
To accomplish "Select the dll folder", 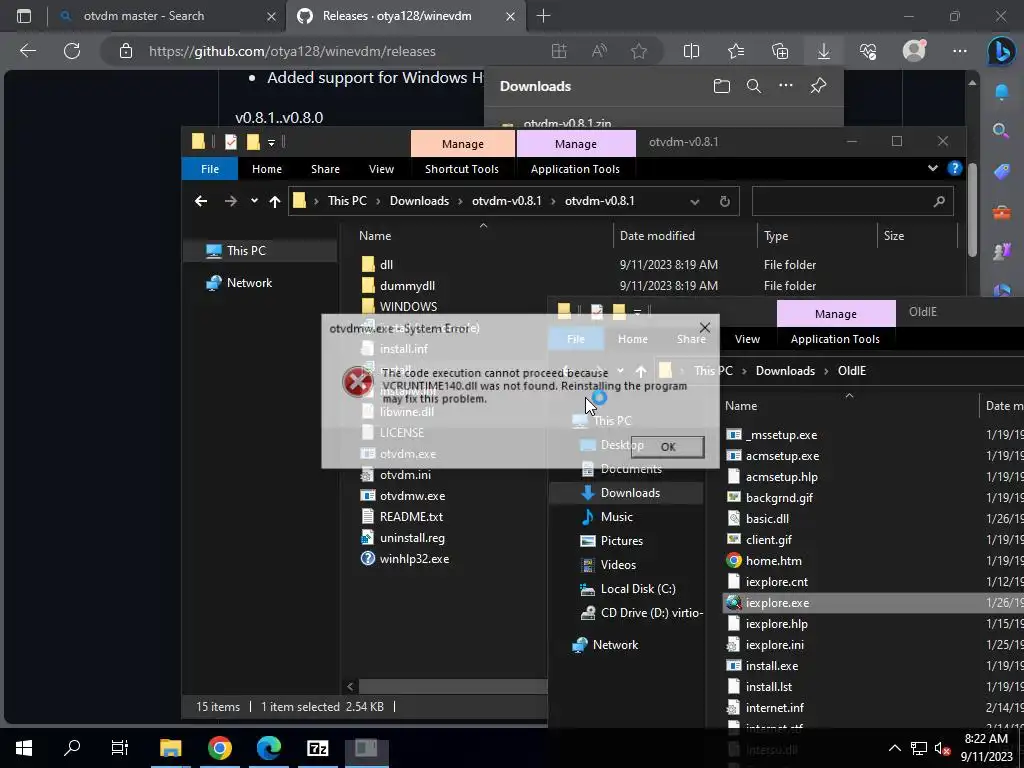I will [387, 264].
